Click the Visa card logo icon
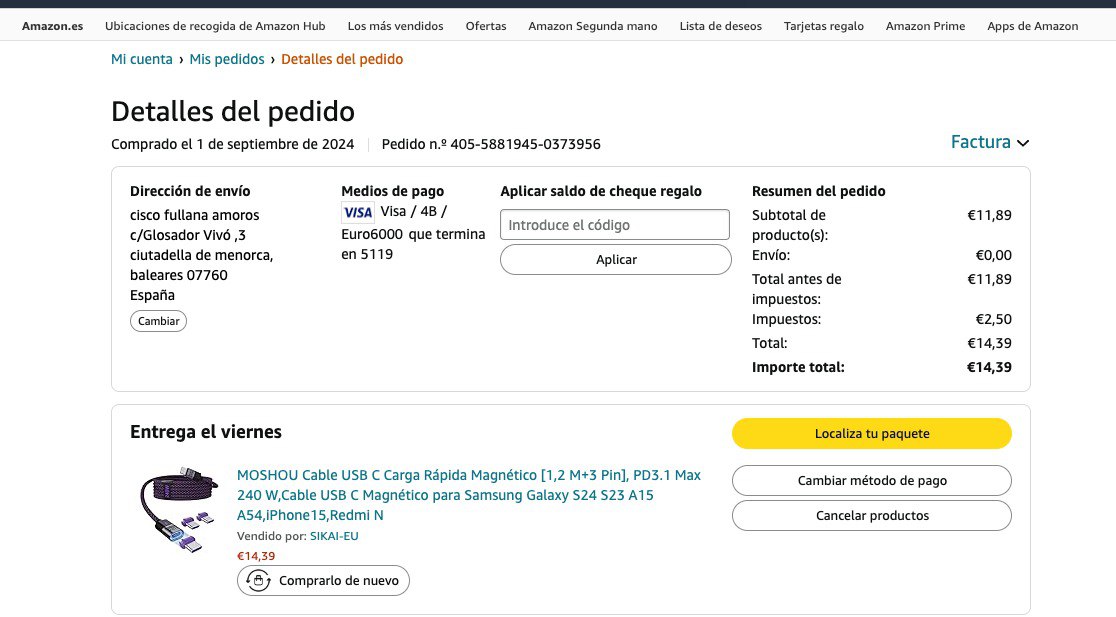The image size is (1116, 617). (357, 212)
